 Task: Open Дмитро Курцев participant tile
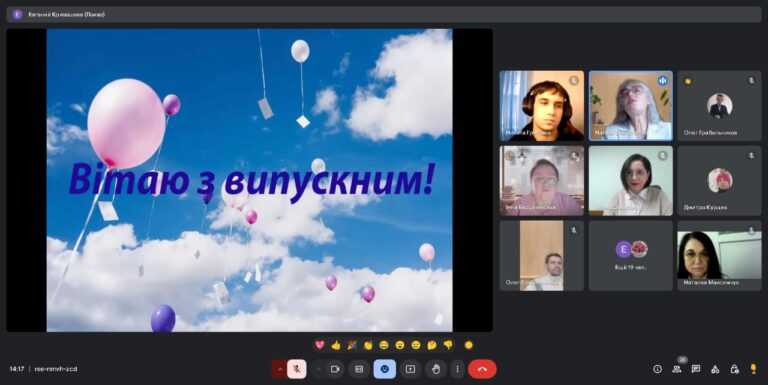720,180
